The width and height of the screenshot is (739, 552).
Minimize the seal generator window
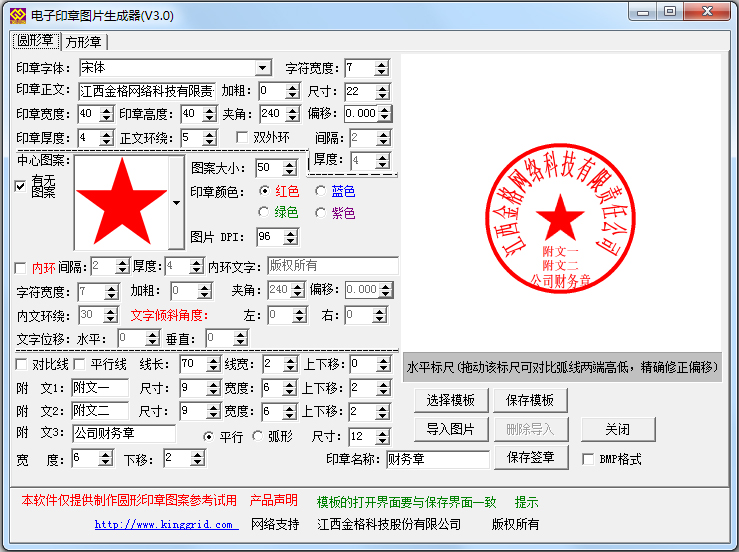pos(643,12)
